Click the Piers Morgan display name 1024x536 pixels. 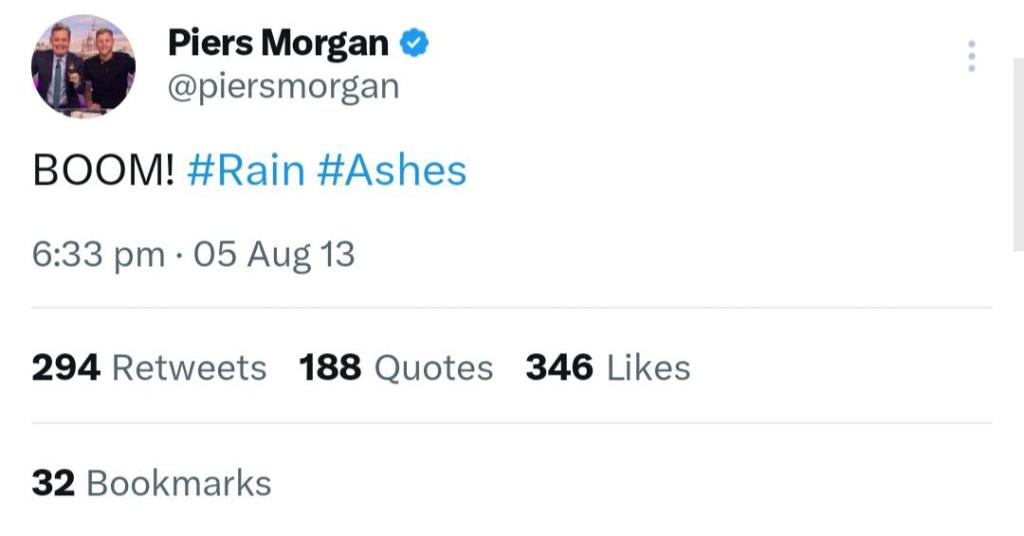click(x=278, y=43)
